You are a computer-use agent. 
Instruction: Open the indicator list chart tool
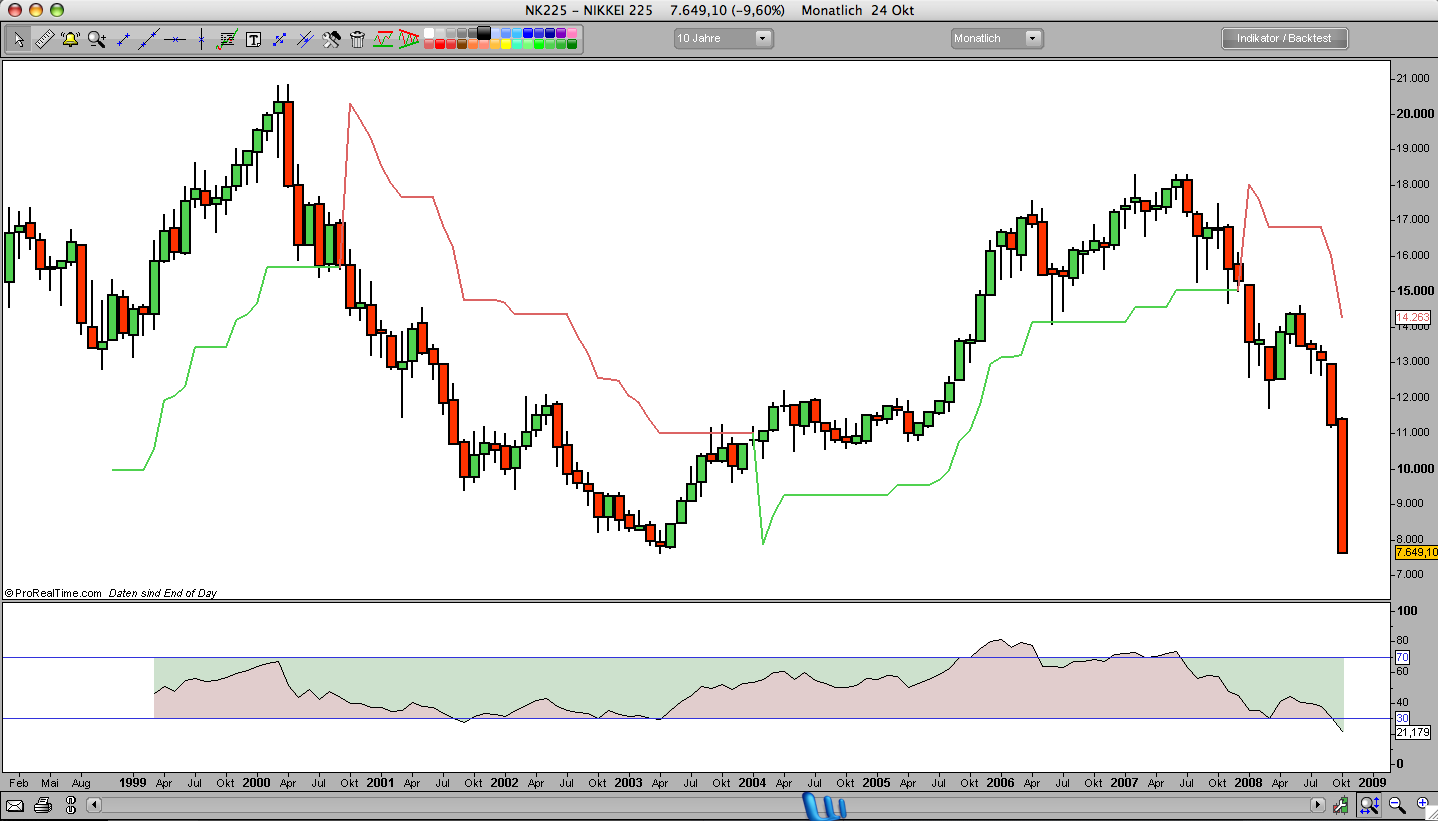click(227, 39)
